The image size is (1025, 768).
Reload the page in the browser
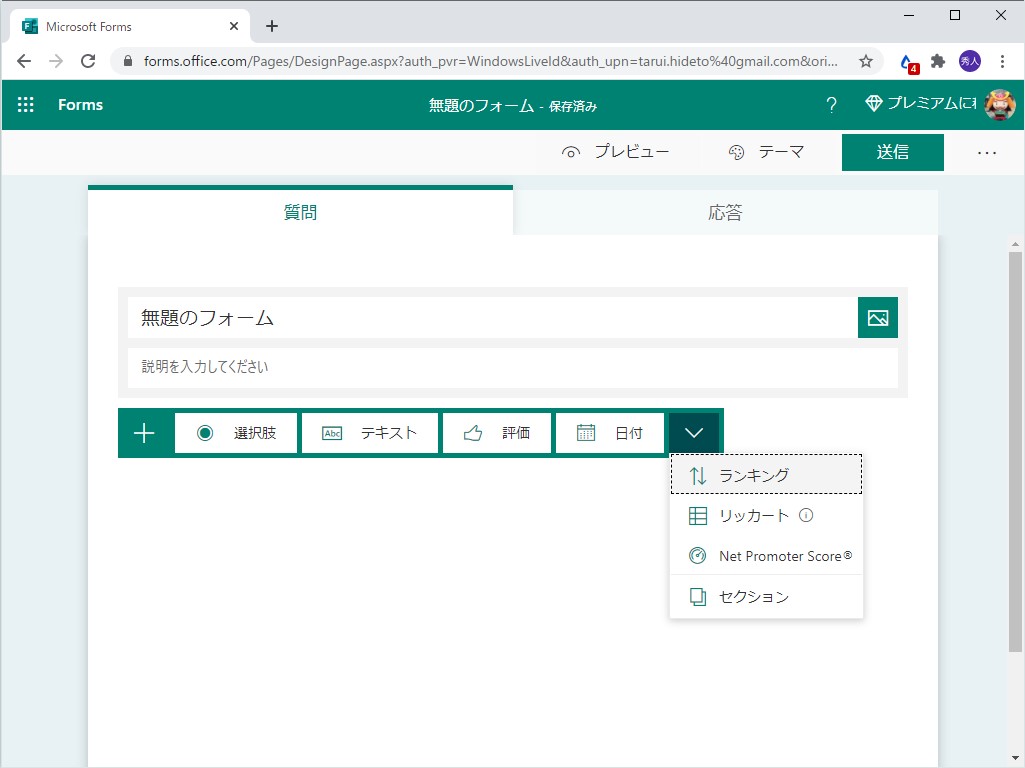(87, 61)
